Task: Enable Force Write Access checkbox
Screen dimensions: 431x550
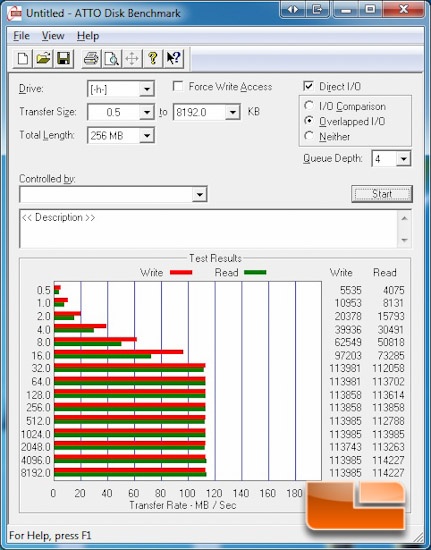Action: pyautogui.click(x=178, y=86)
